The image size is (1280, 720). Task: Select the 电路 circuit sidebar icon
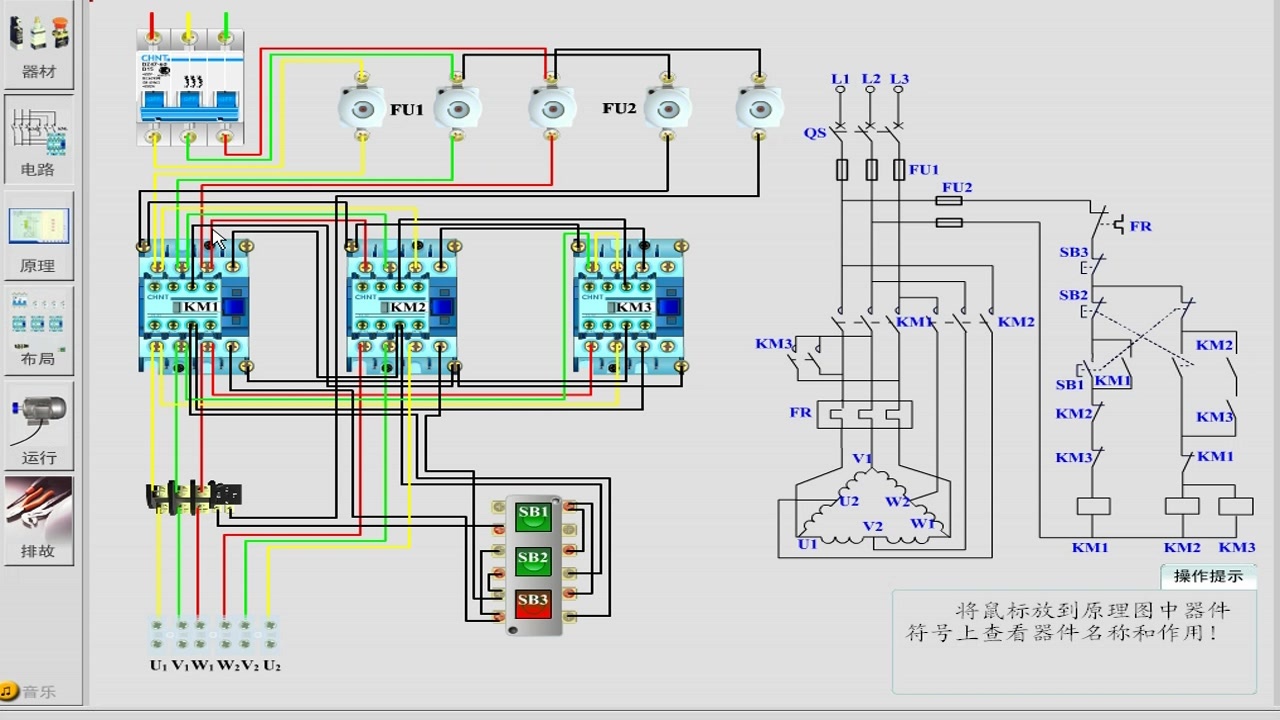click(x=38, y=139)
